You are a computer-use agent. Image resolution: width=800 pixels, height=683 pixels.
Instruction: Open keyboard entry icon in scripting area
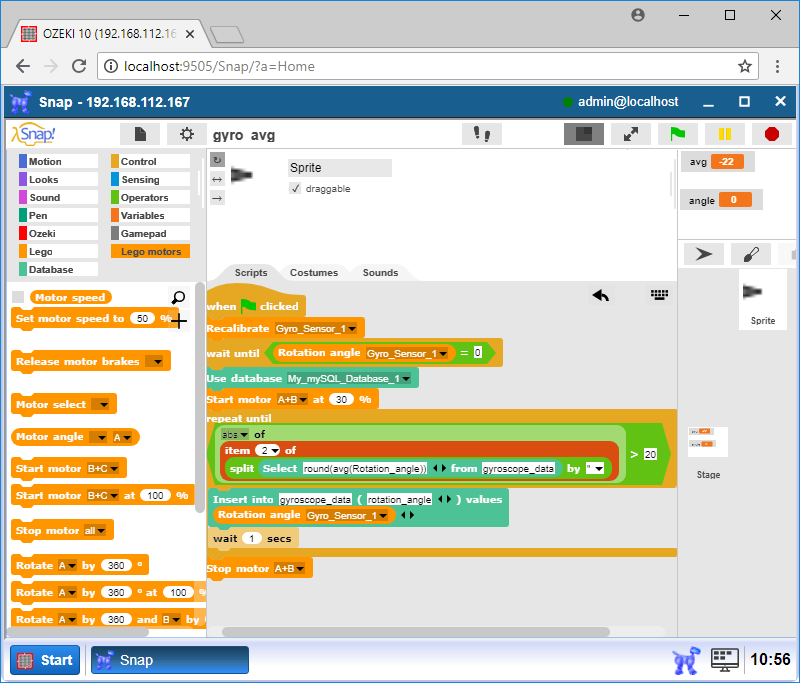pyautogui.click(x=659, y=294)
